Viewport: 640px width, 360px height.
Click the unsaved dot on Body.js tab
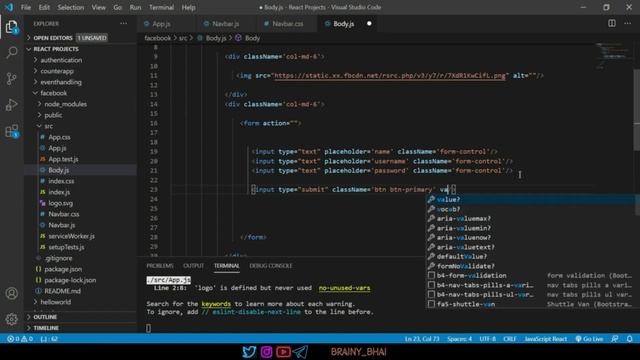coord(369,24)
